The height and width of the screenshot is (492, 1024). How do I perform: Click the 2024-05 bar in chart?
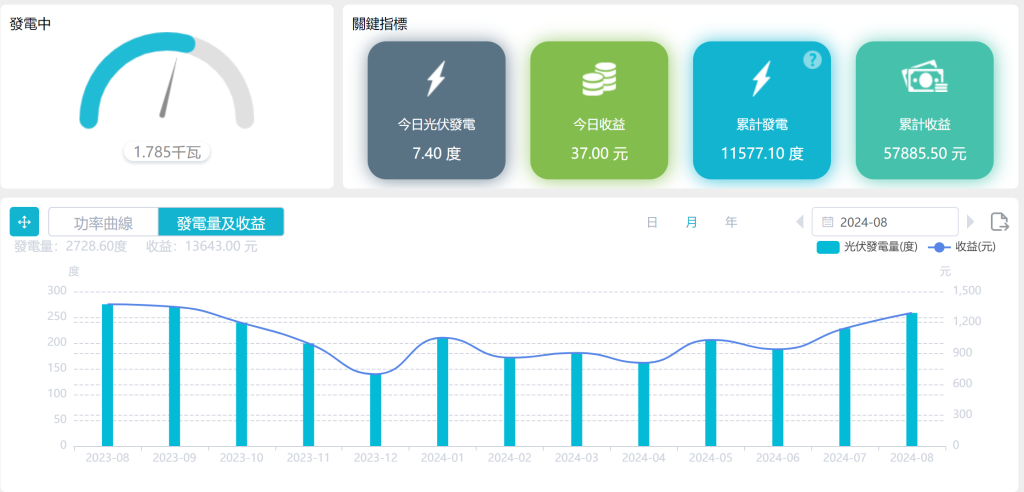click(711, 393)
